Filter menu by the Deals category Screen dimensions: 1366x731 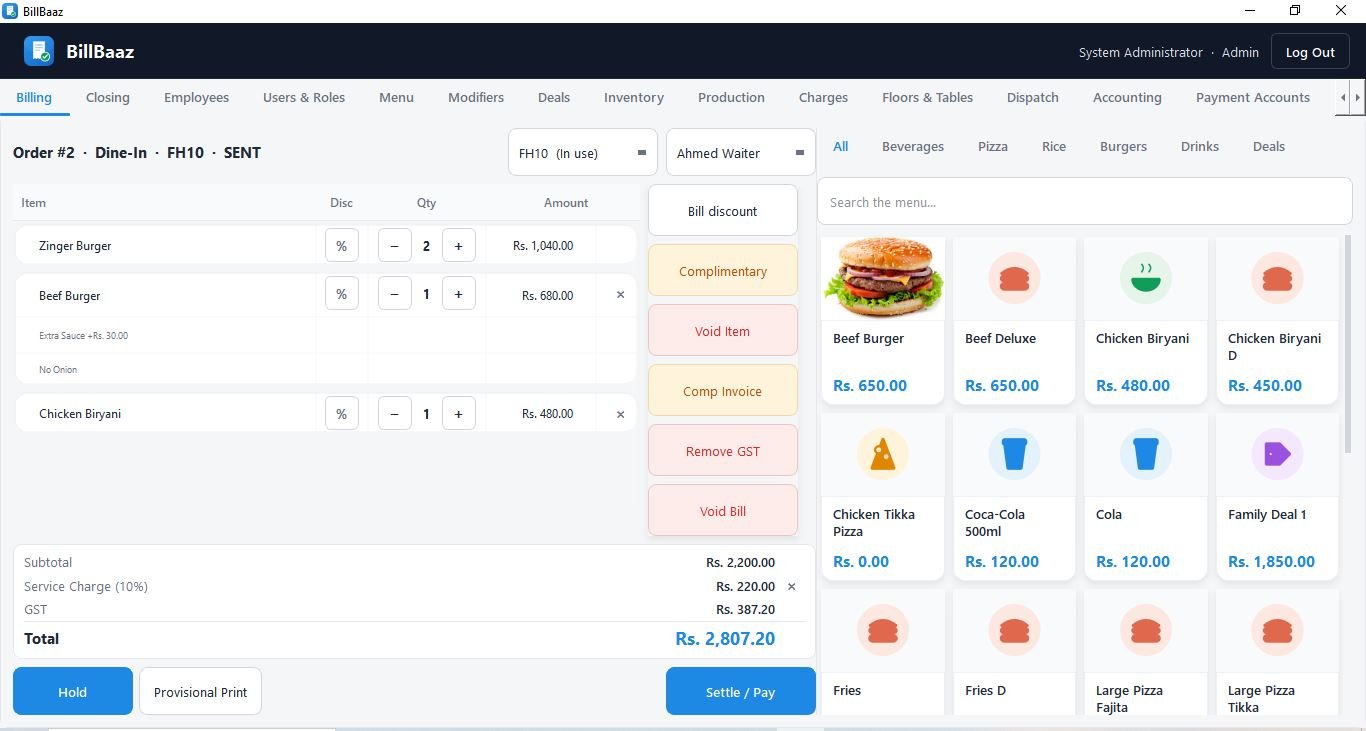[1269, 146]
